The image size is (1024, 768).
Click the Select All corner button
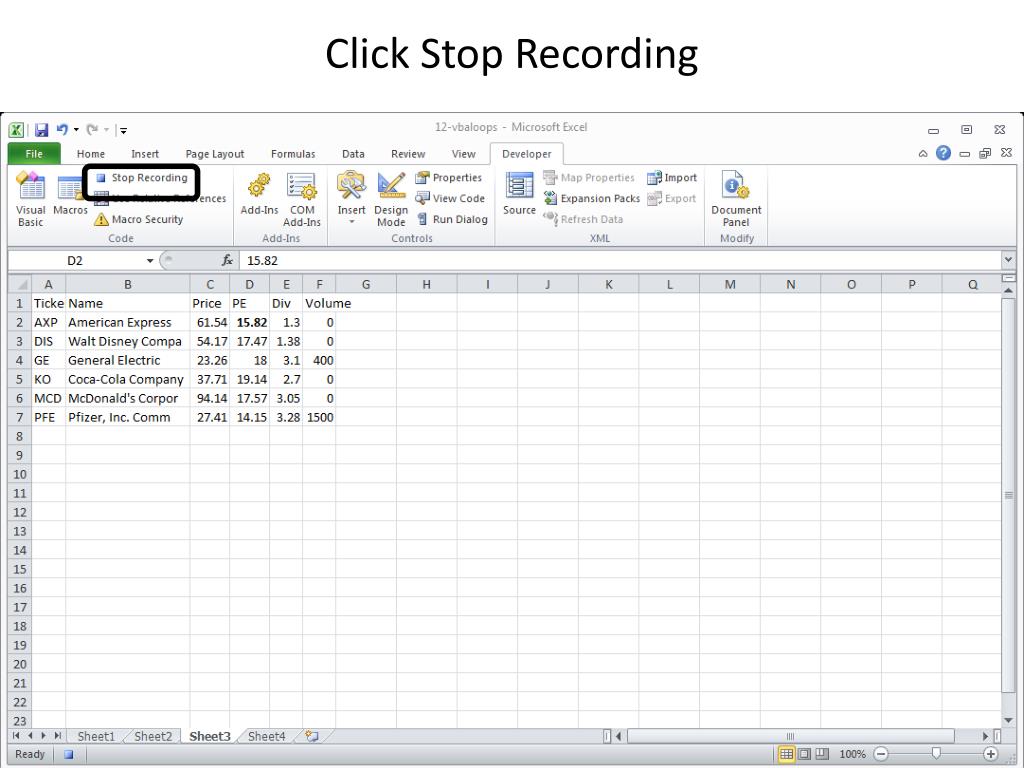[20, 284]
